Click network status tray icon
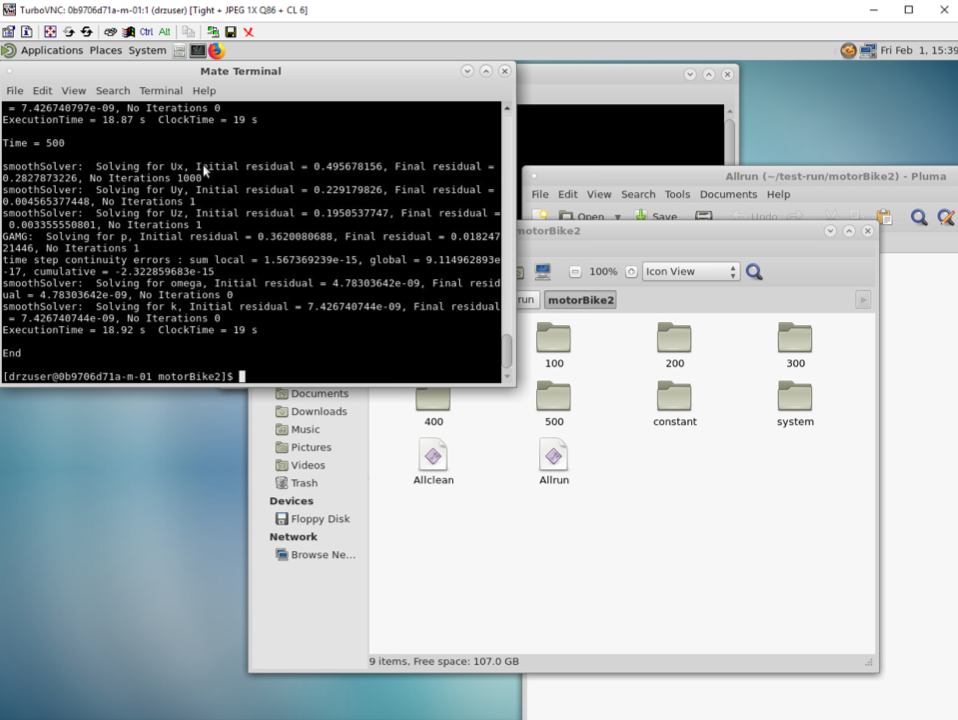This screenshot has width=958, height=720. (868, 51)
